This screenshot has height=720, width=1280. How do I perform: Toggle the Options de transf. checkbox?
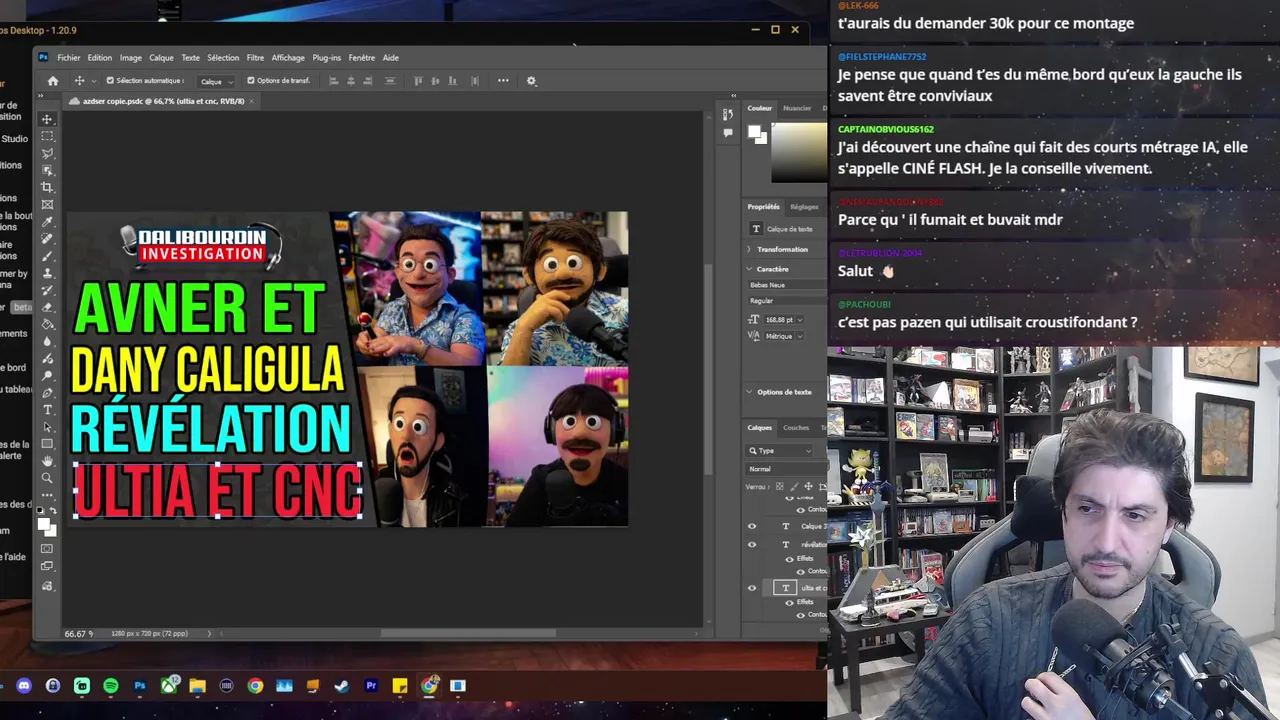251,81
